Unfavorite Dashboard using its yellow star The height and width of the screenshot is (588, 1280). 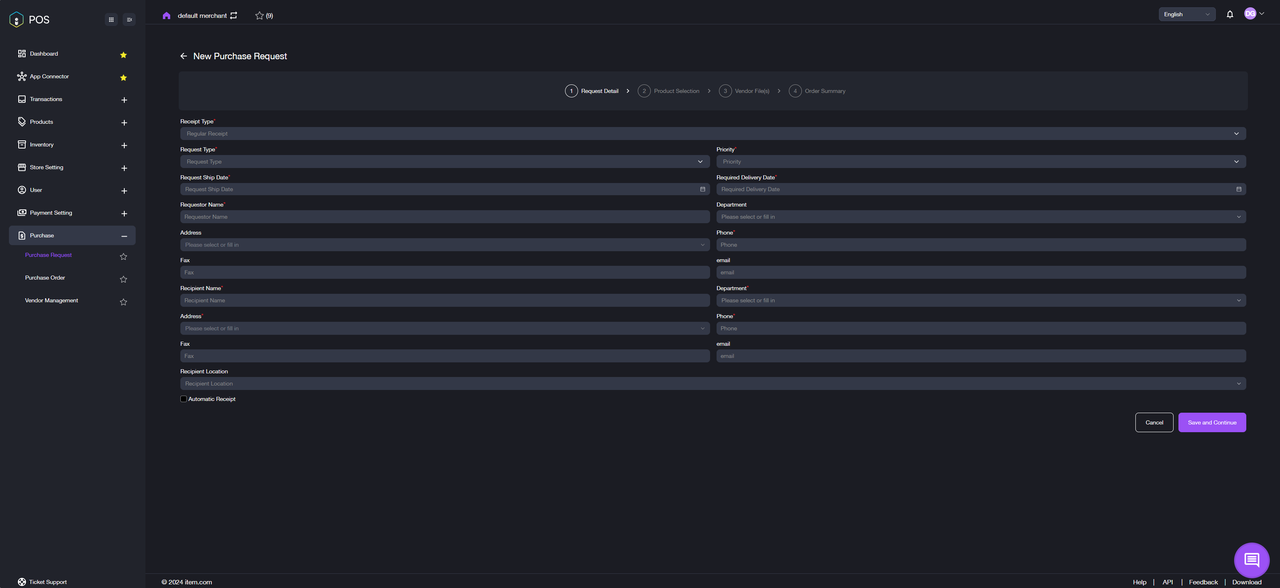point(124,54)
